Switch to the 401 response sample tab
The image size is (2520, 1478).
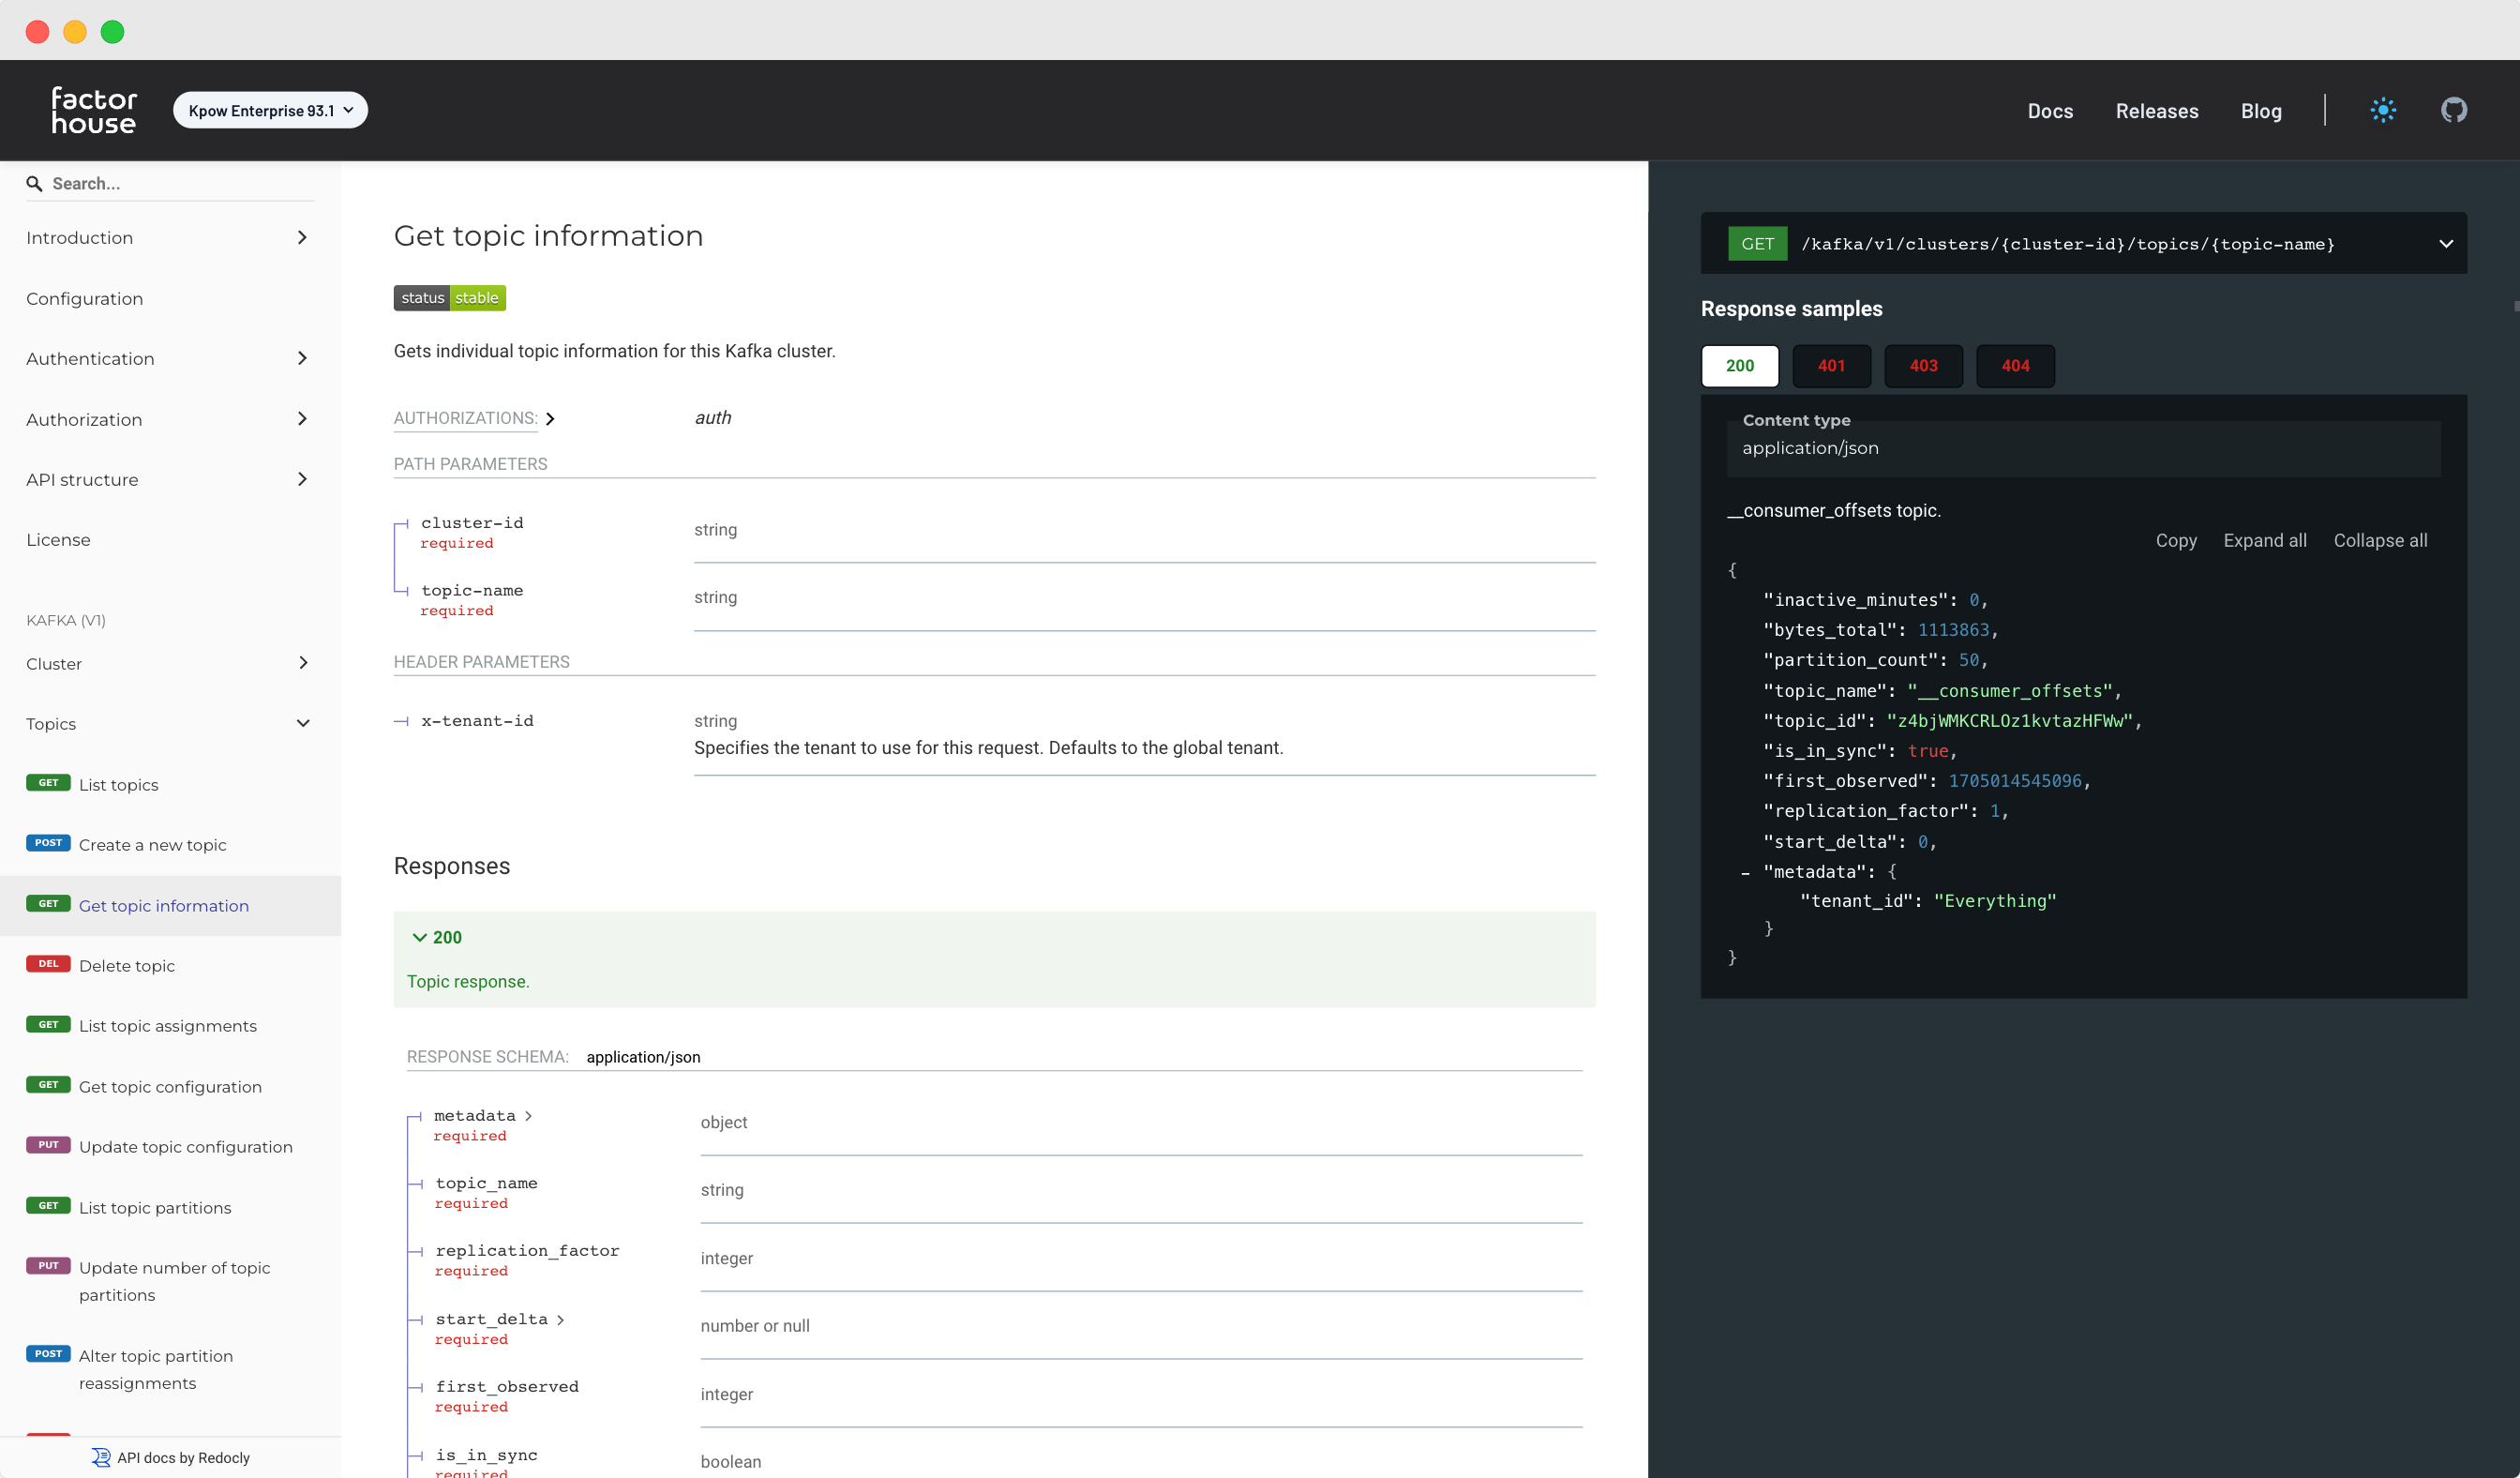point(1831,366)
